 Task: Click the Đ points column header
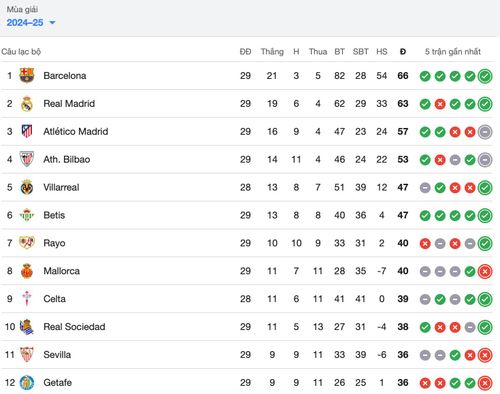pos(403,52)
